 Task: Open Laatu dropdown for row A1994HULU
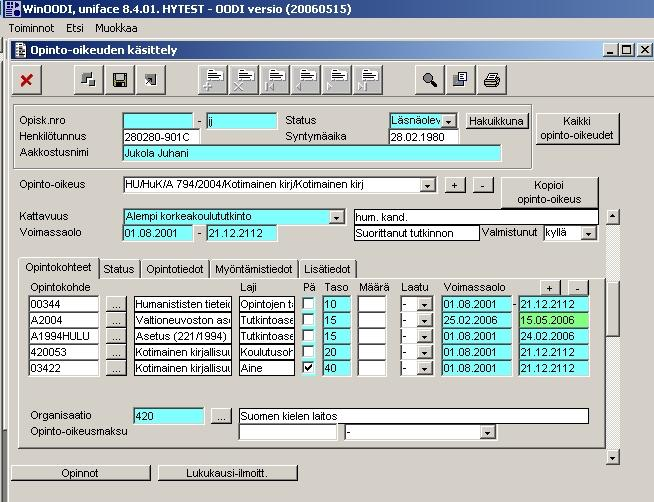pyautogui.click(x=424, y=336)
